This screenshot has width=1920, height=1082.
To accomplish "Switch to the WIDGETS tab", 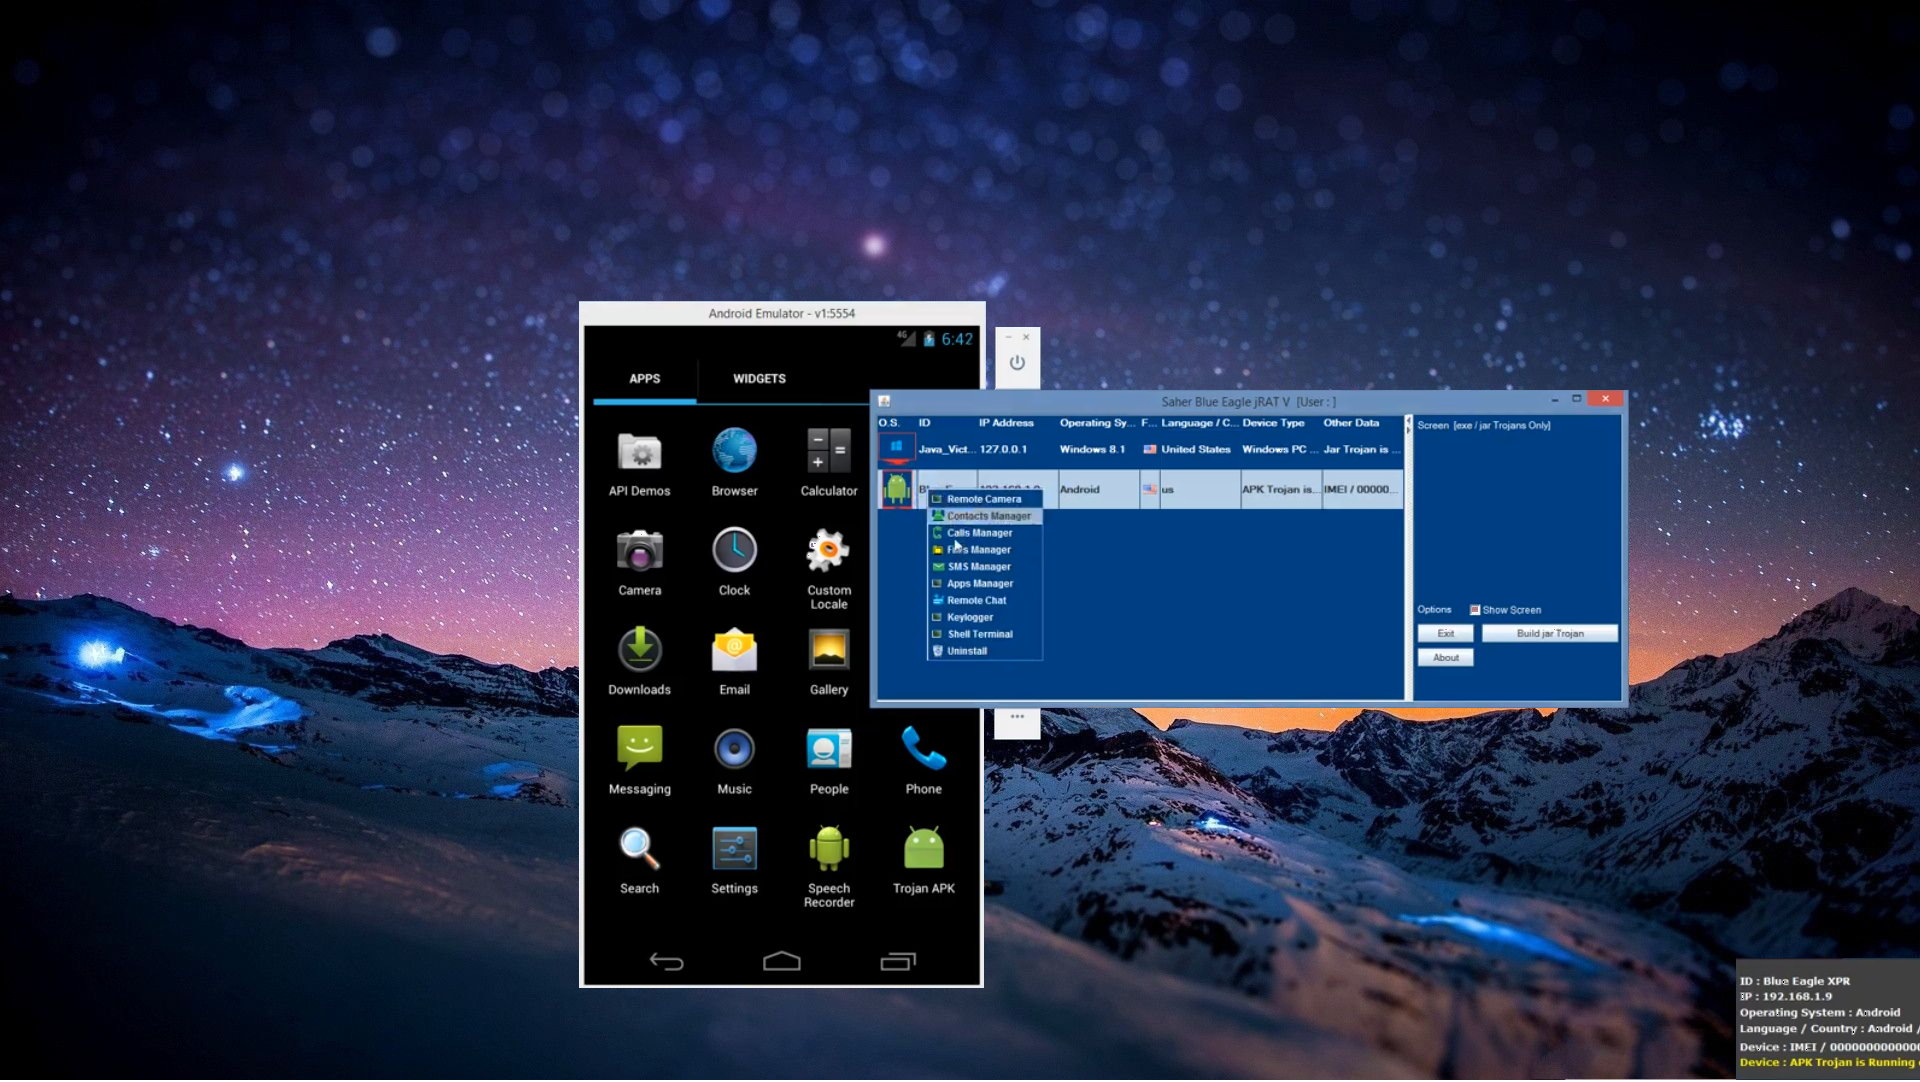I will (x=759, y=379).
